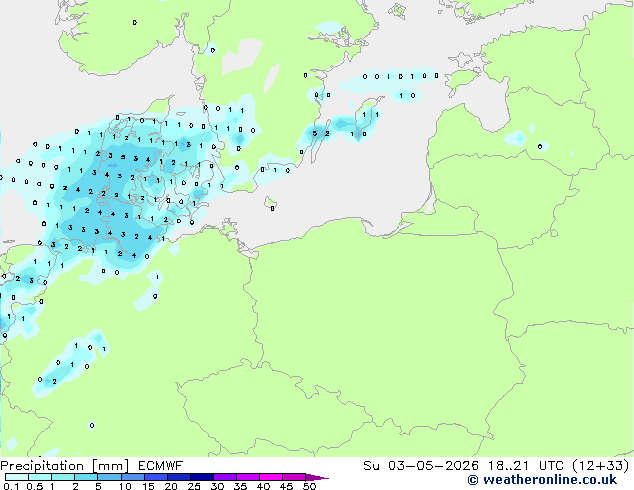Click the '45' legend scale label

(x=286, y=486)
